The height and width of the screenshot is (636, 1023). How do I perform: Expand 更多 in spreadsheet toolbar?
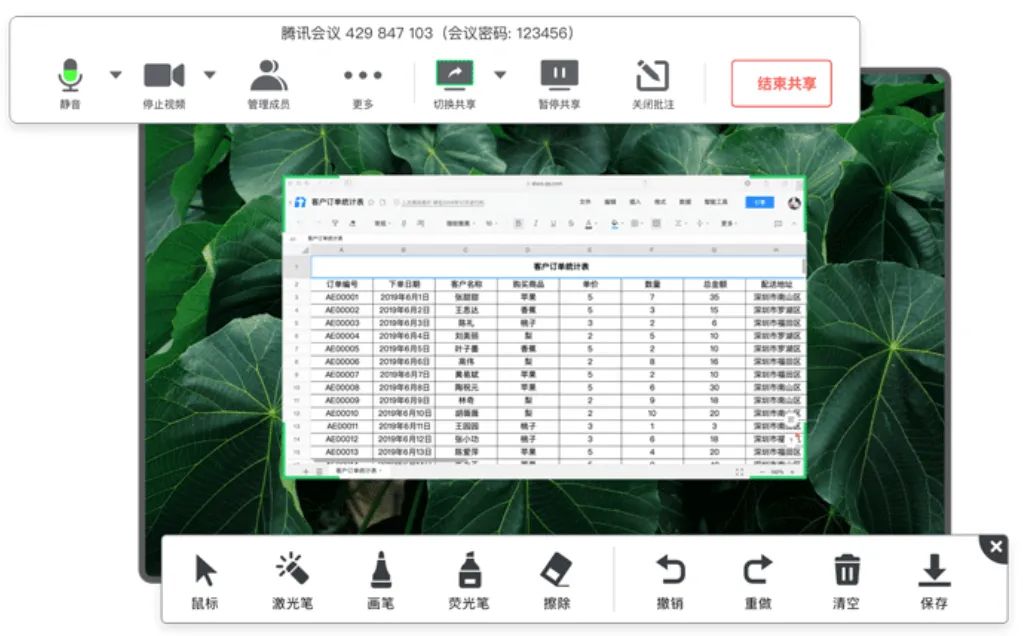[x=729, y=224]
